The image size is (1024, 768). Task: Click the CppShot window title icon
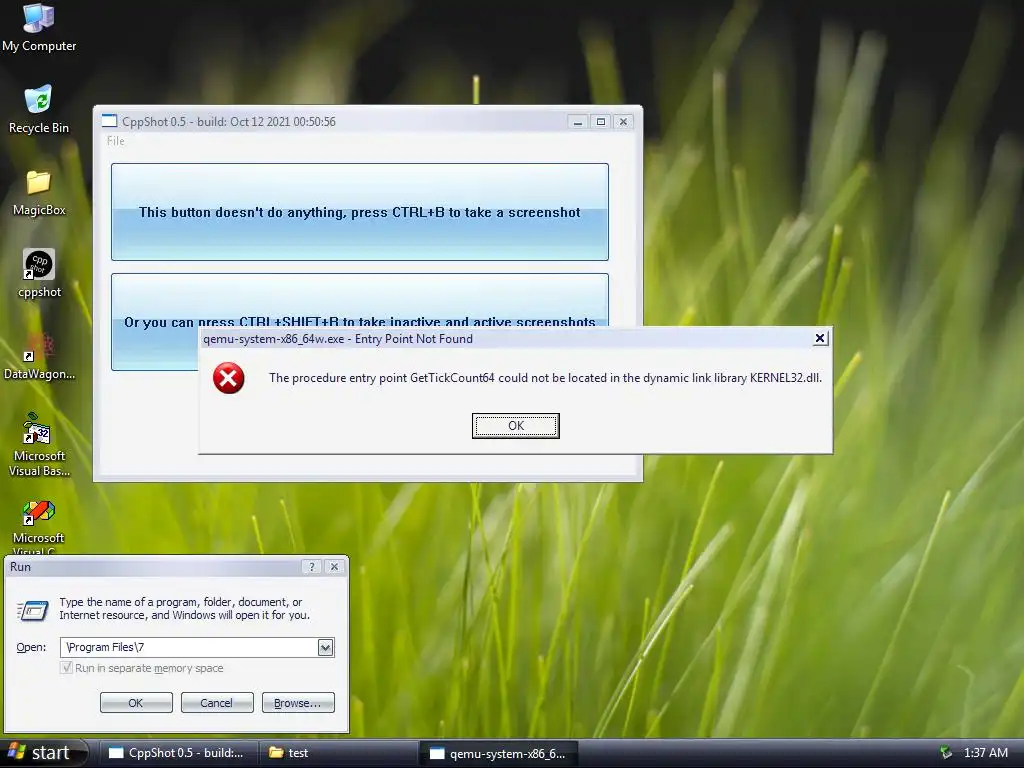tap(109, 121)
